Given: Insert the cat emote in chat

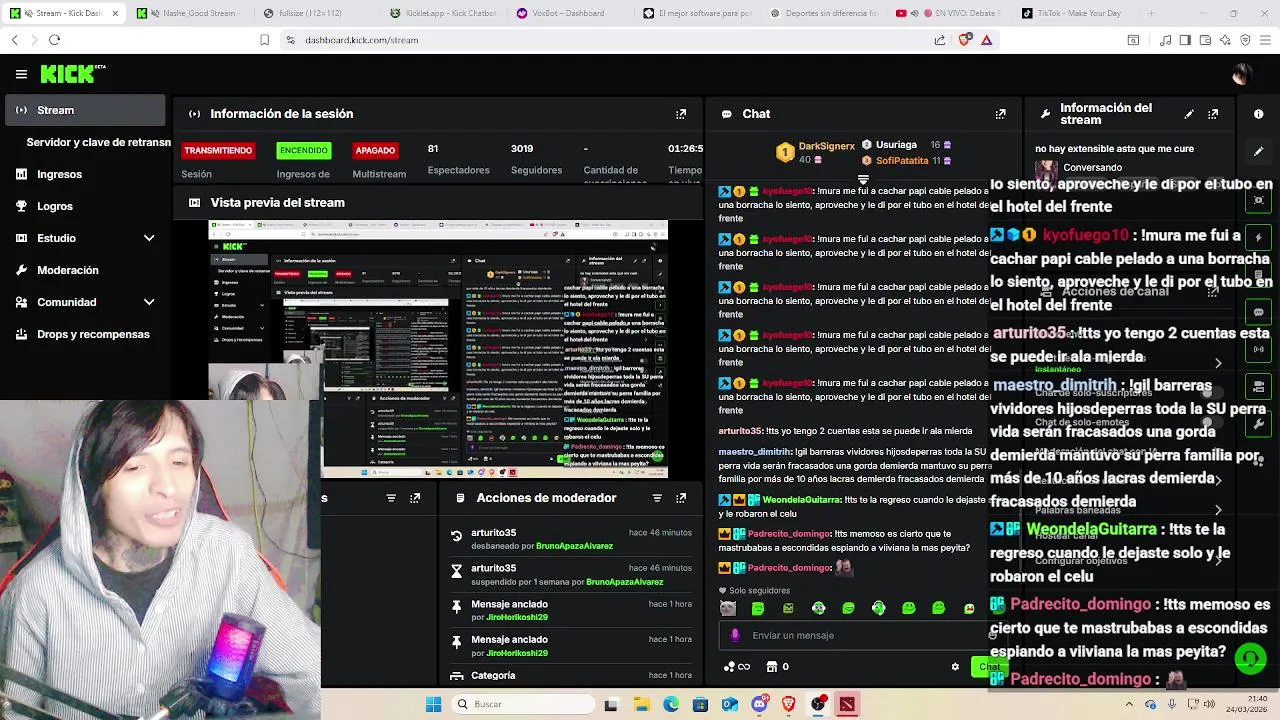Looking at the screenshot, I should click(728, 608).
